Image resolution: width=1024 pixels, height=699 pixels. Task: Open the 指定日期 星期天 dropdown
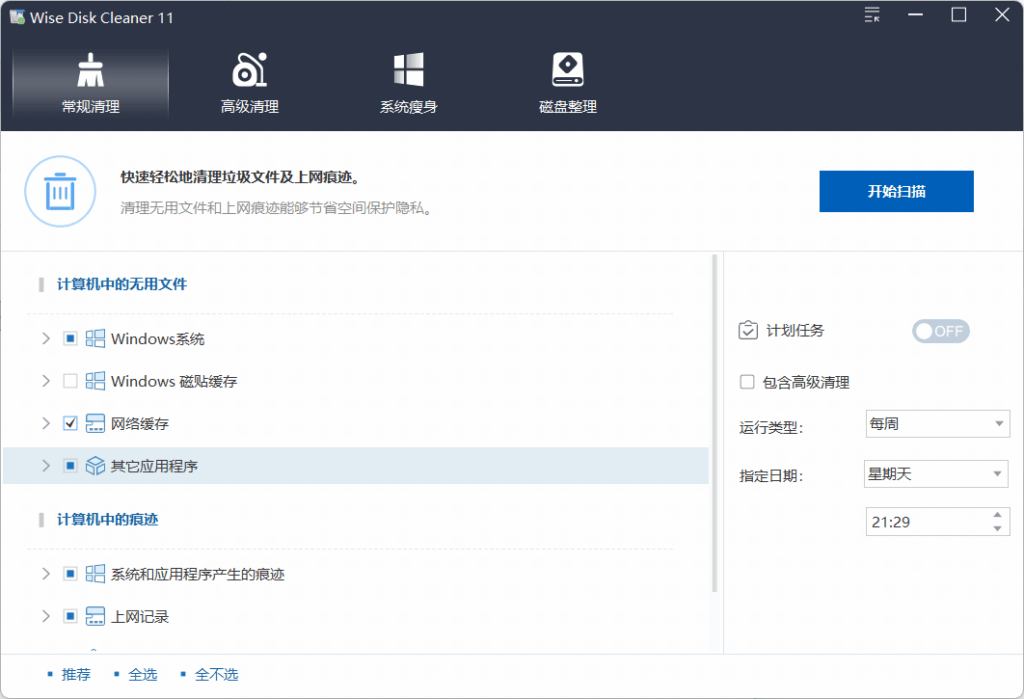936,473
